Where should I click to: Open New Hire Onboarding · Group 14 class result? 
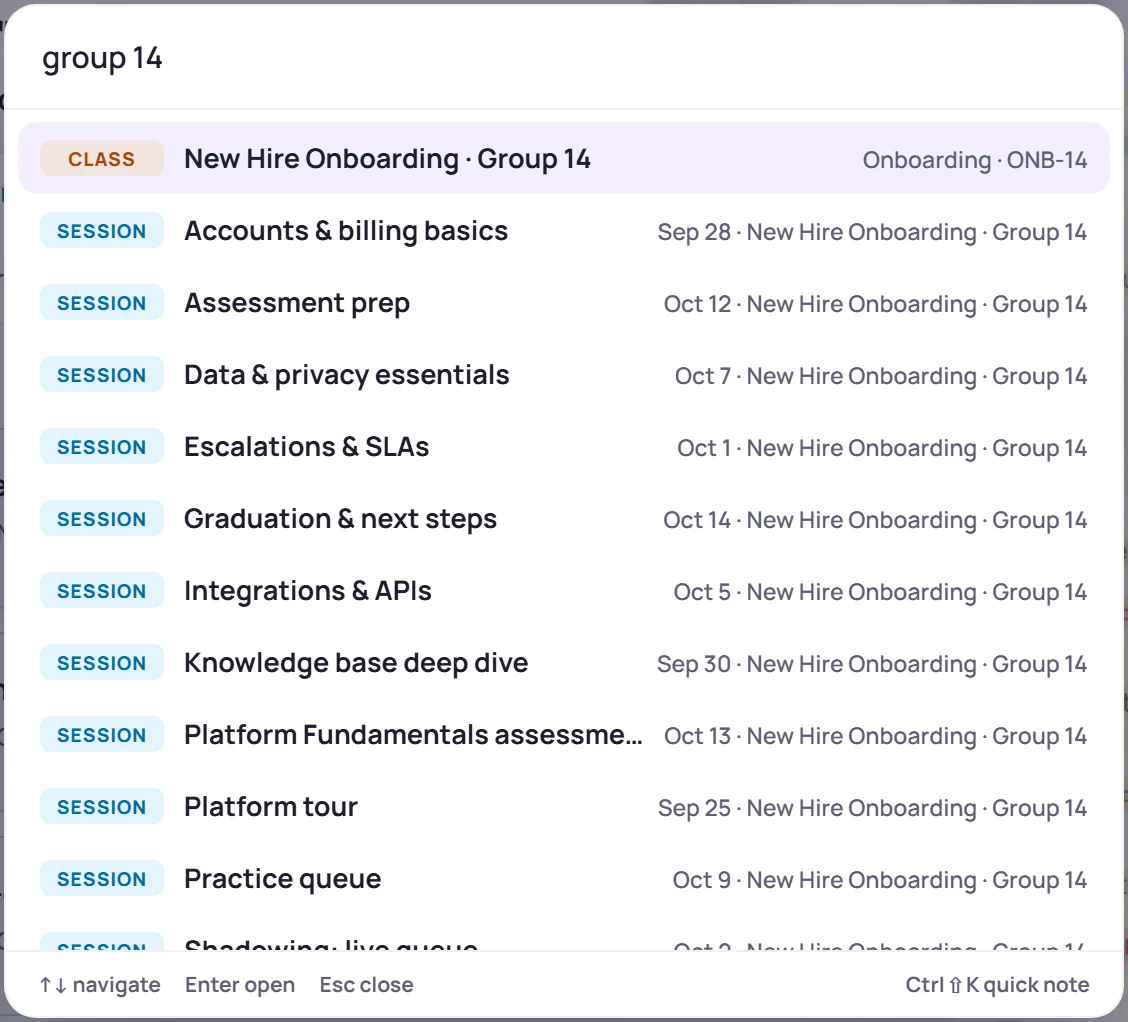(563, 158)
